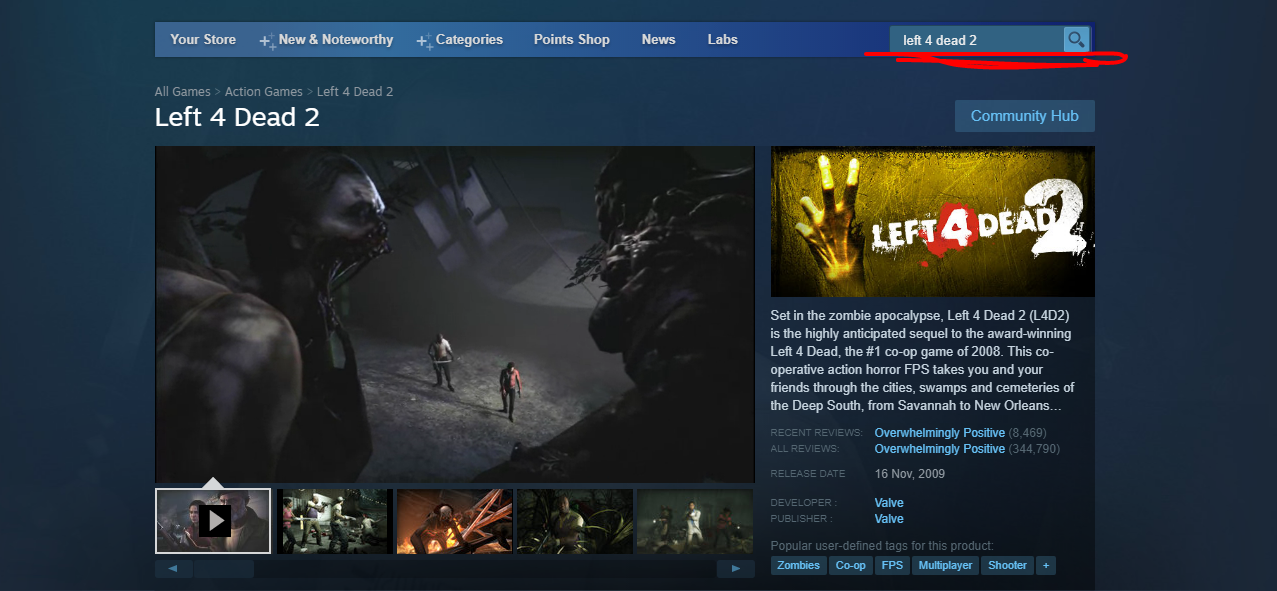Select the Multiplayer tag
Screen dimensions: 1277x591
945,565
